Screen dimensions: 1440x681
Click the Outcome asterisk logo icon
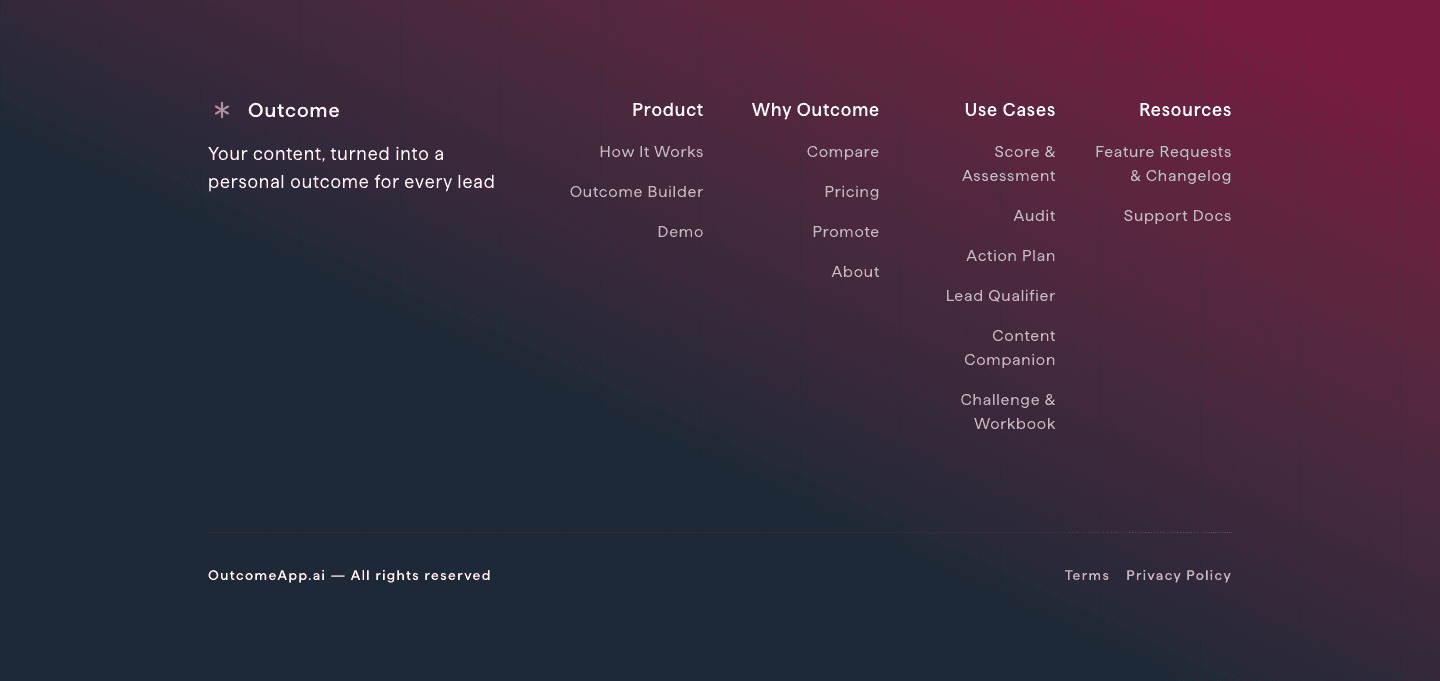point(222,110)
